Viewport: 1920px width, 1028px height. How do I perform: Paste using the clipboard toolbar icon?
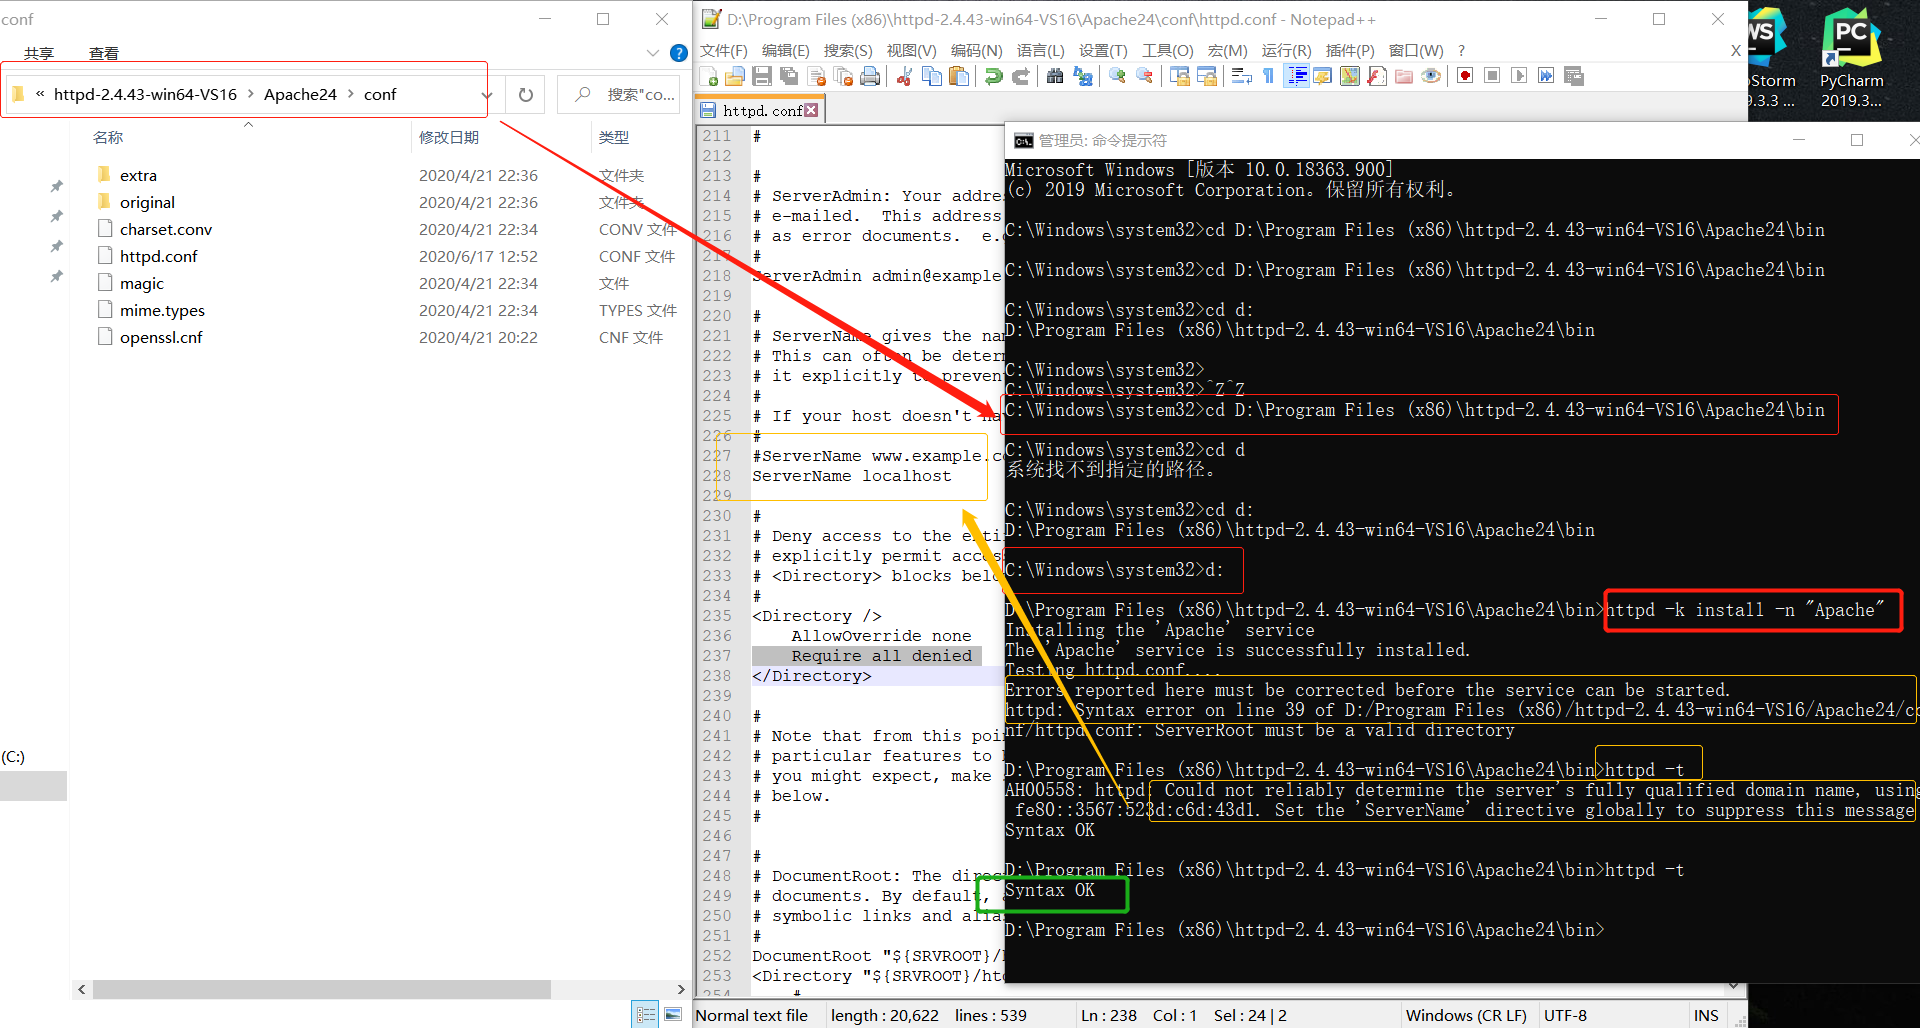tap(959, 76)
